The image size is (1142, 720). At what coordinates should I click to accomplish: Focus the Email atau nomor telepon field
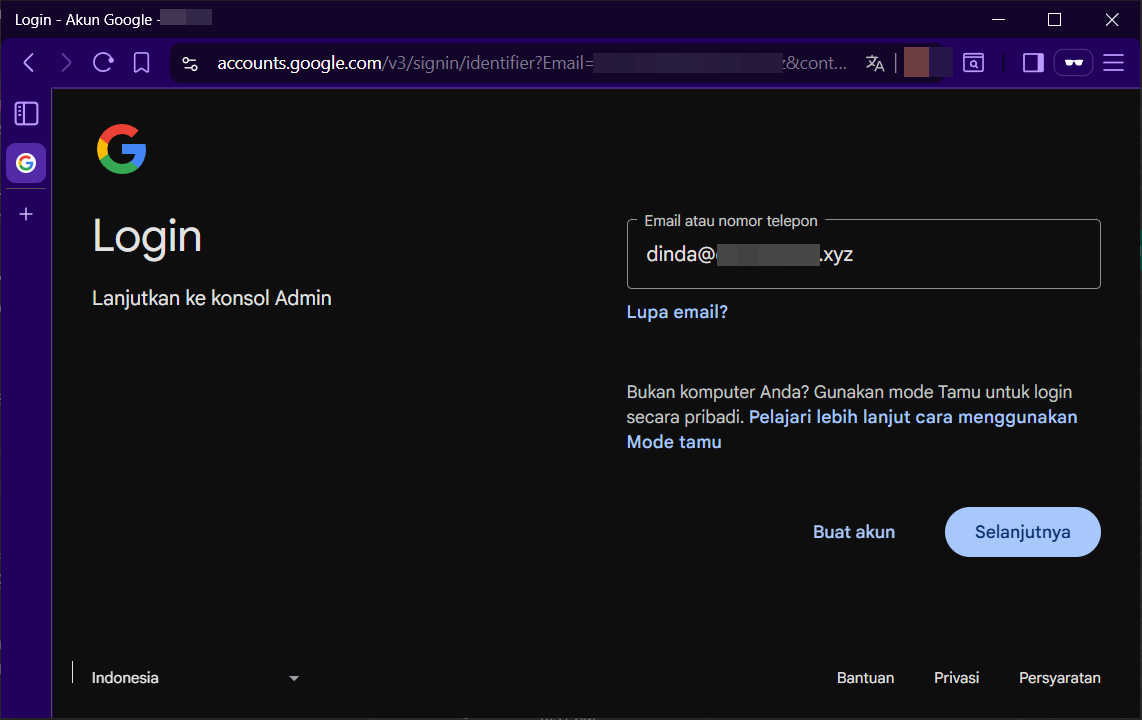863,254
